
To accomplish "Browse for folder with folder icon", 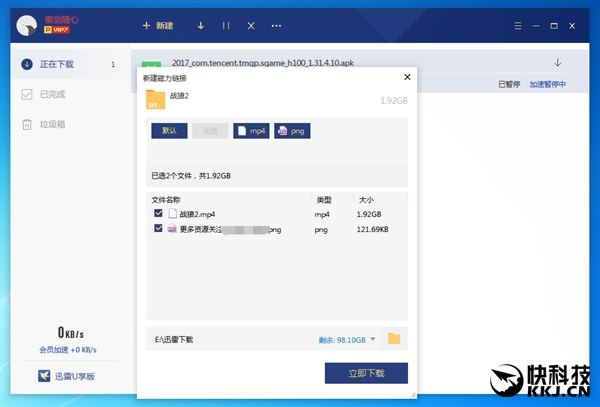I will [394, 339].
